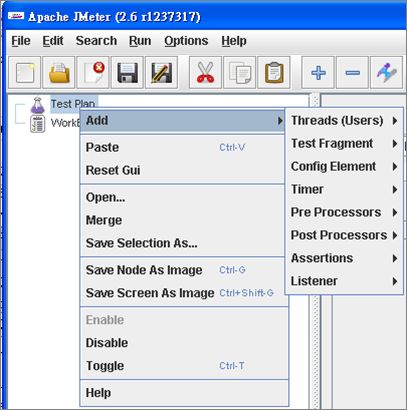Click the Expand All plus icon
The image size is (407, 410).
pos(318,72)
